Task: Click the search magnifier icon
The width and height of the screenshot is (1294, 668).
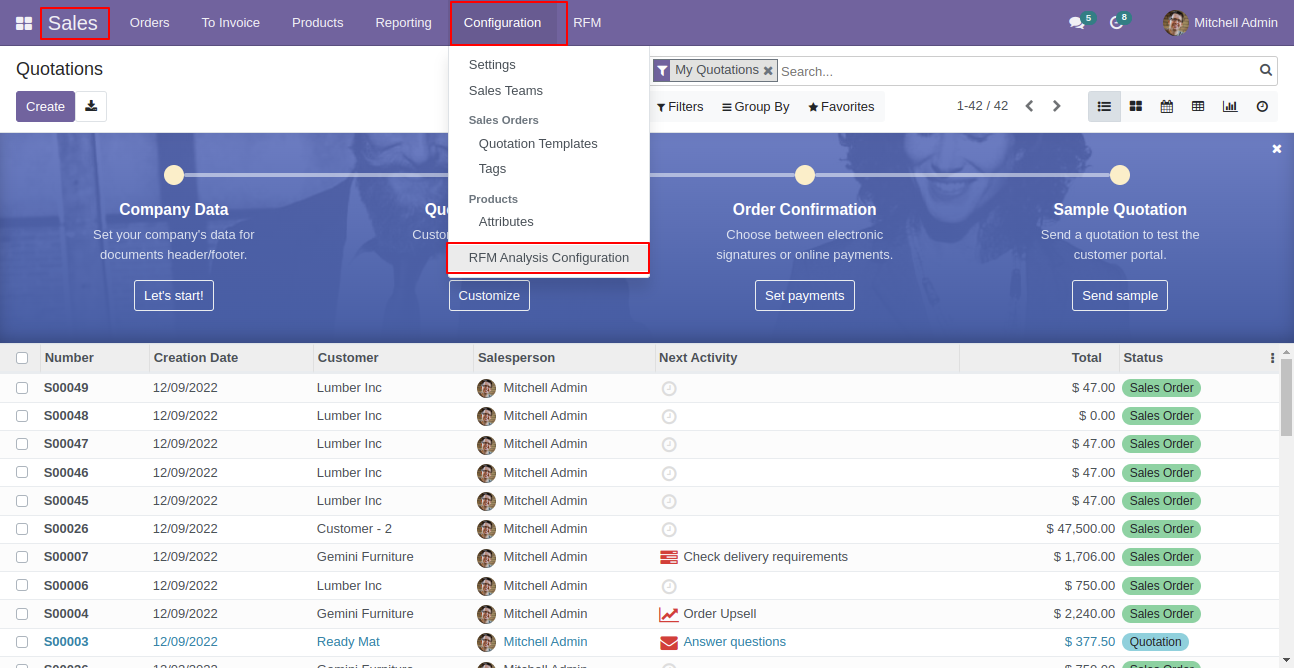Action: click(x=1266, y=70)
